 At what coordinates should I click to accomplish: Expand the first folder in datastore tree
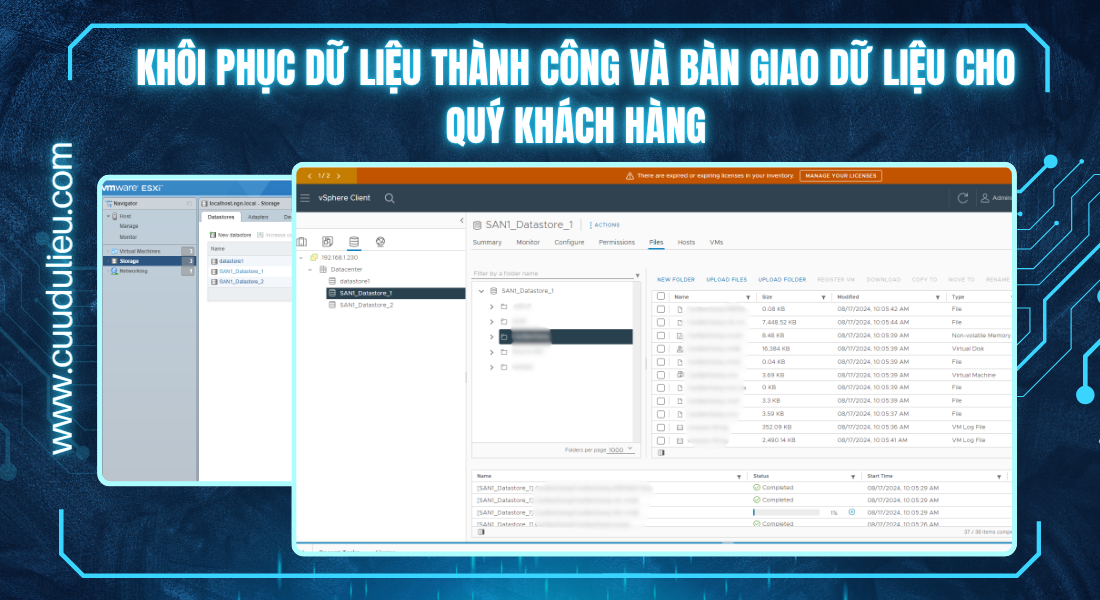[491, 307]
